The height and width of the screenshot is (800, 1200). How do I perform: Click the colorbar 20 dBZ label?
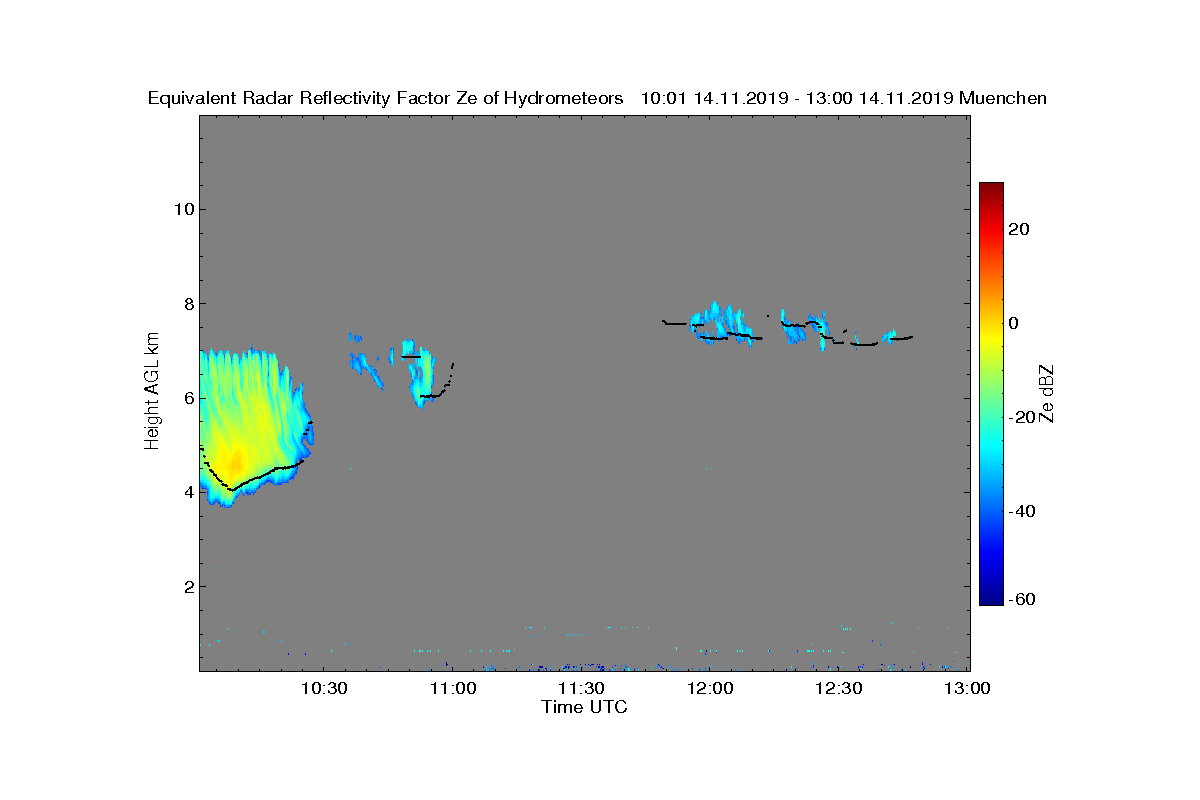click(x=1019, y=229)
